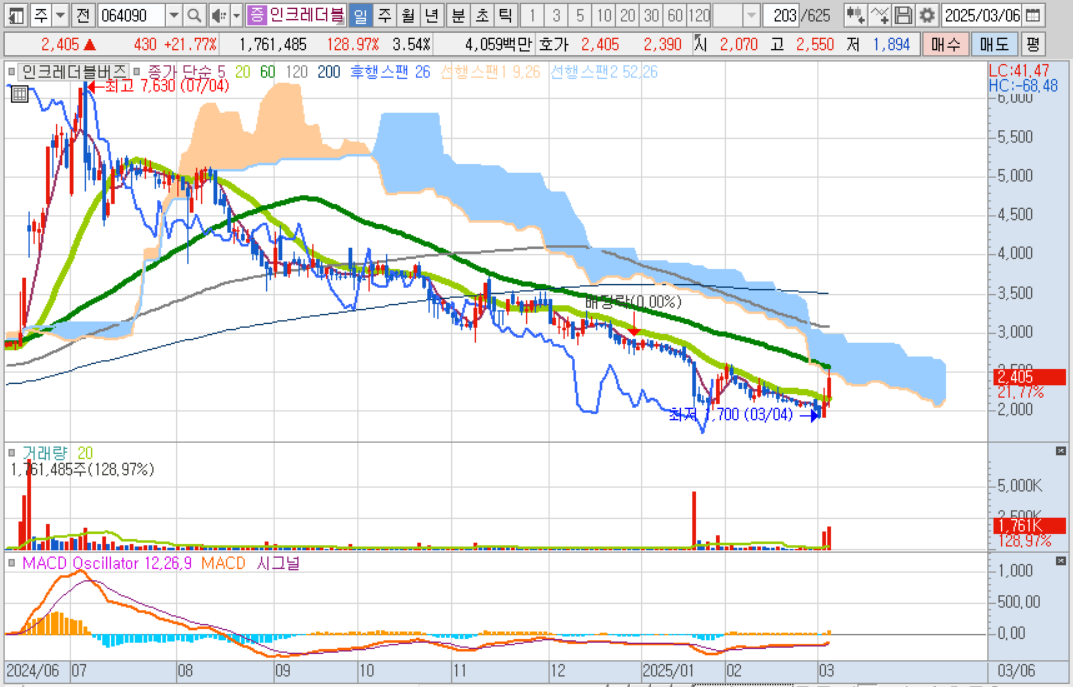
Task: Select minute 분 chart period
Action: click(458, 14)
